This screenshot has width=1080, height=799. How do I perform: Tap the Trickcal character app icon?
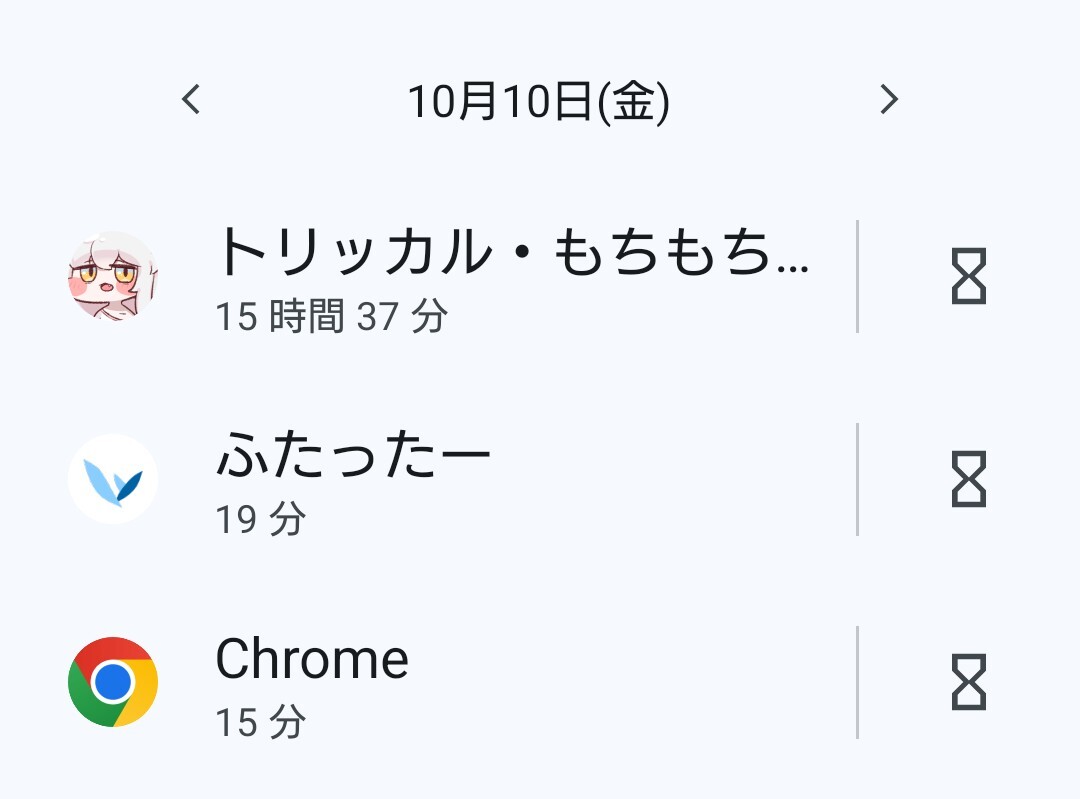[x=113, y=276]
